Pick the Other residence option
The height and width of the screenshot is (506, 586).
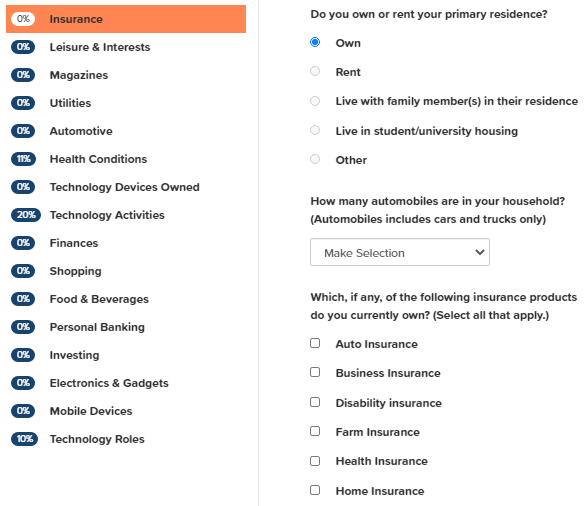click(315, 159)
